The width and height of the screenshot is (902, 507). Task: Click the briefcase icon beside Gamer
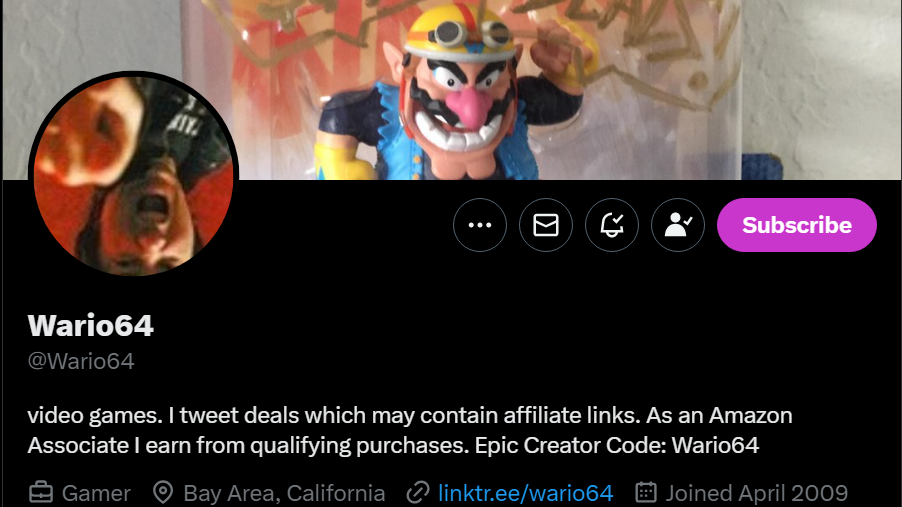click(41, 493)
